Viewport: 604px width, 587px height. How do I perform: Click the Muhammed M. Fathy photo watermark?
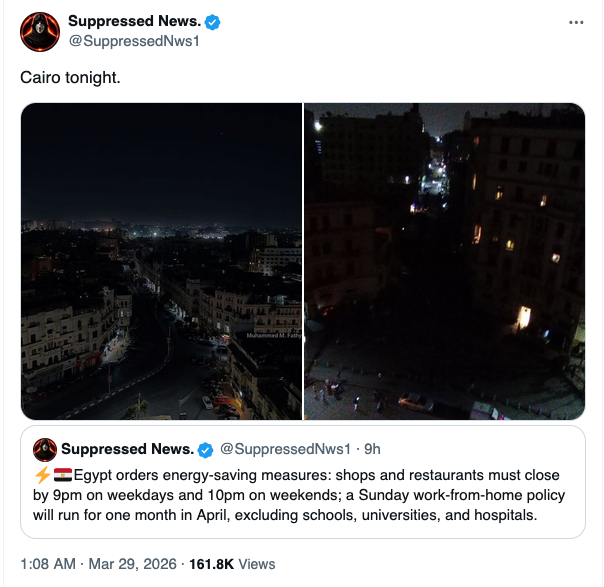271,336
